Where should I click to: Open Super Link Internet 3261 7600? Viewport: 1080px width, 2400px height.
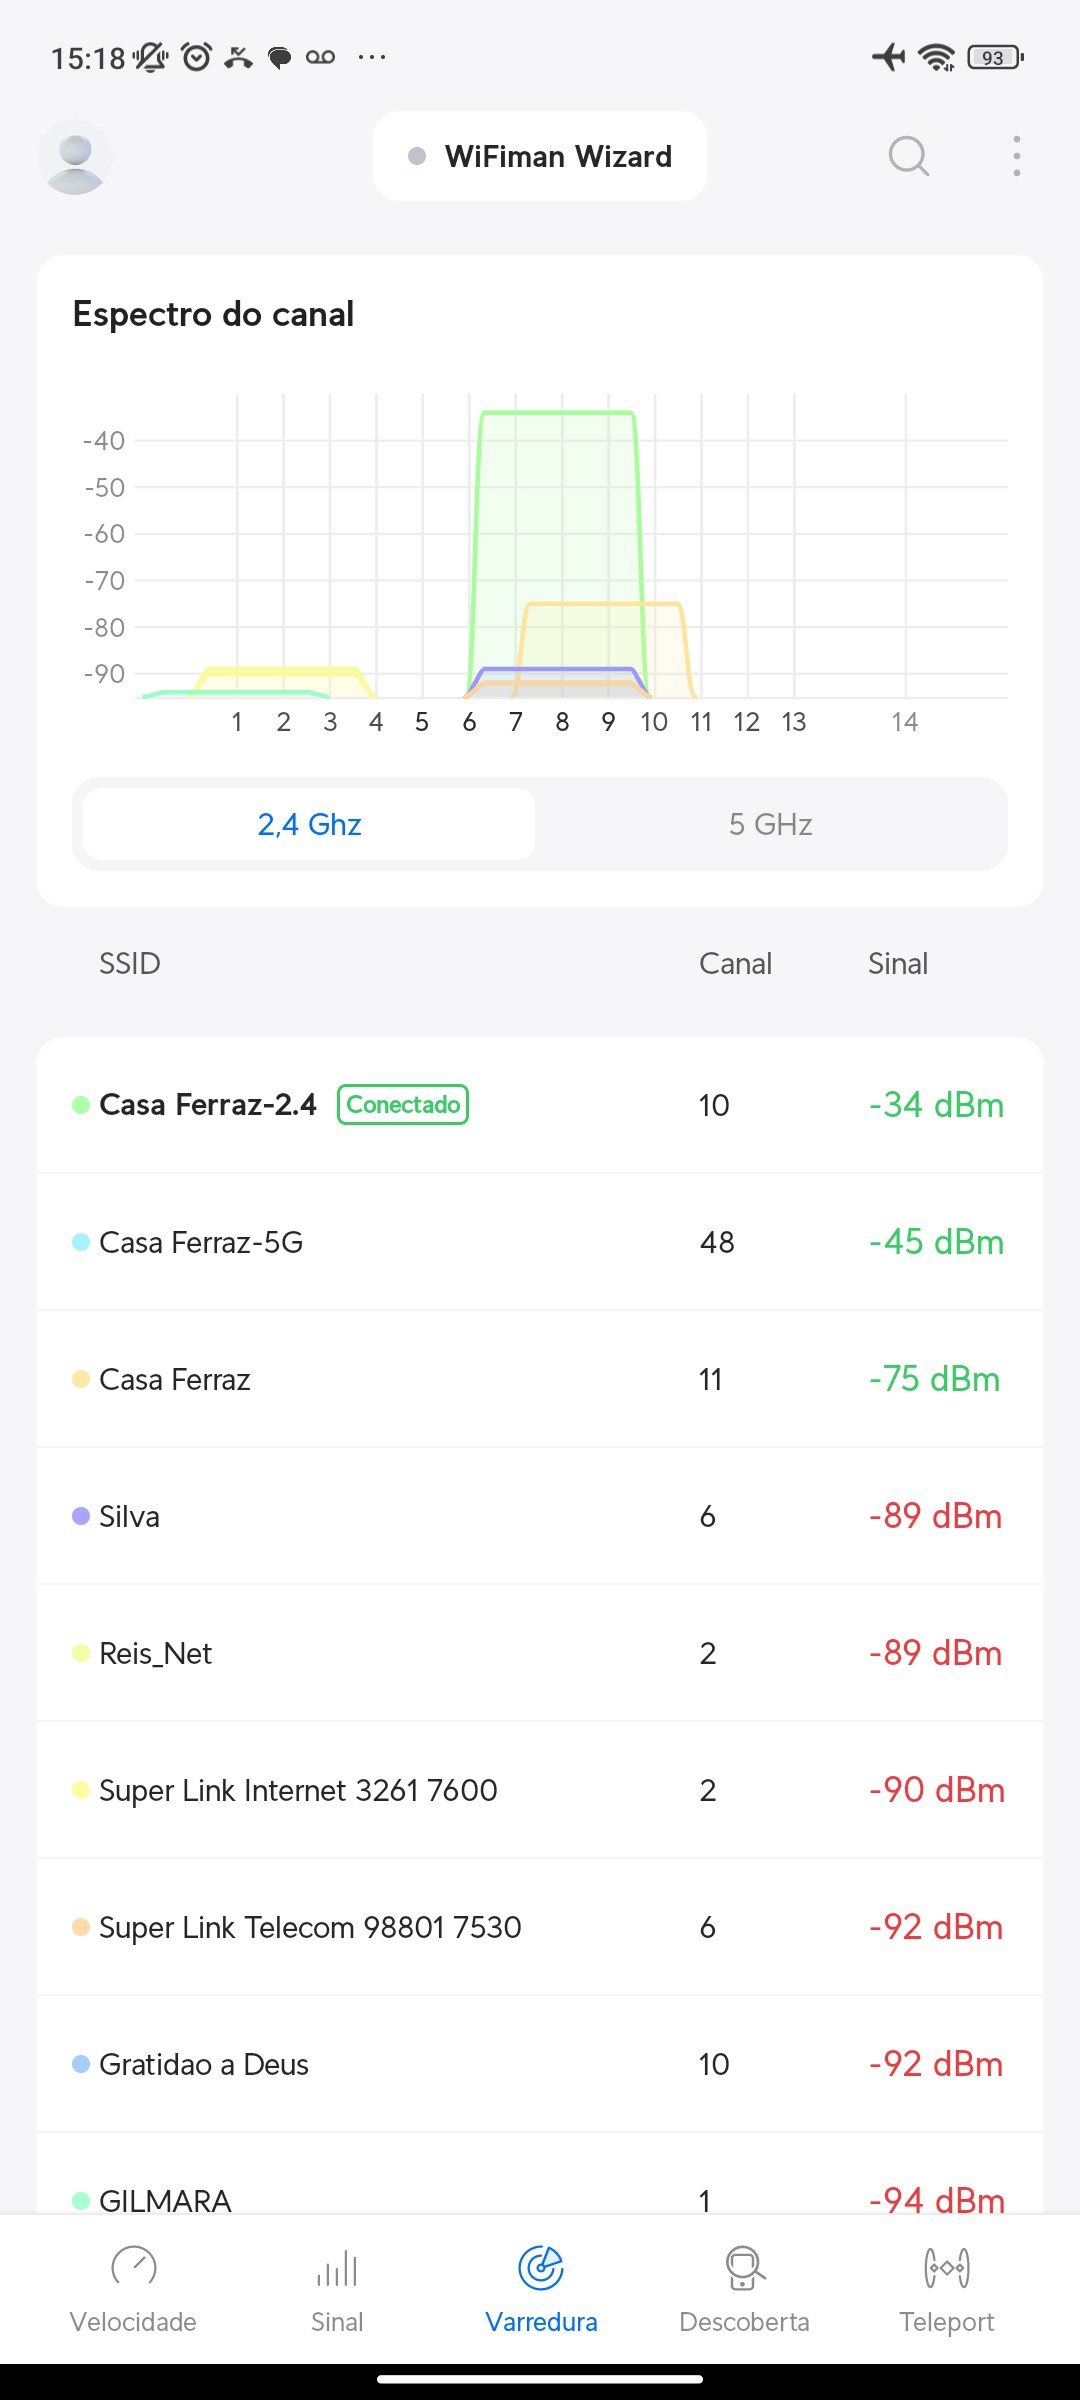point(540,1790)
